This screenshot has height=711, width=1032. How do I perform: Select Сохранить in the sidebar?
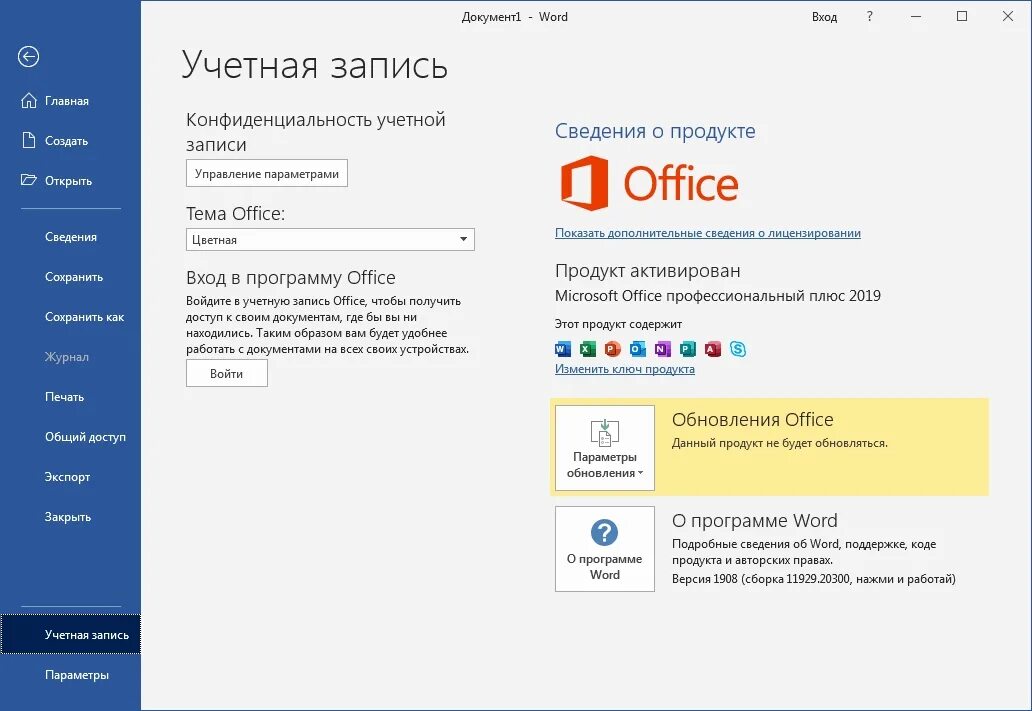(x=74, y=277)
